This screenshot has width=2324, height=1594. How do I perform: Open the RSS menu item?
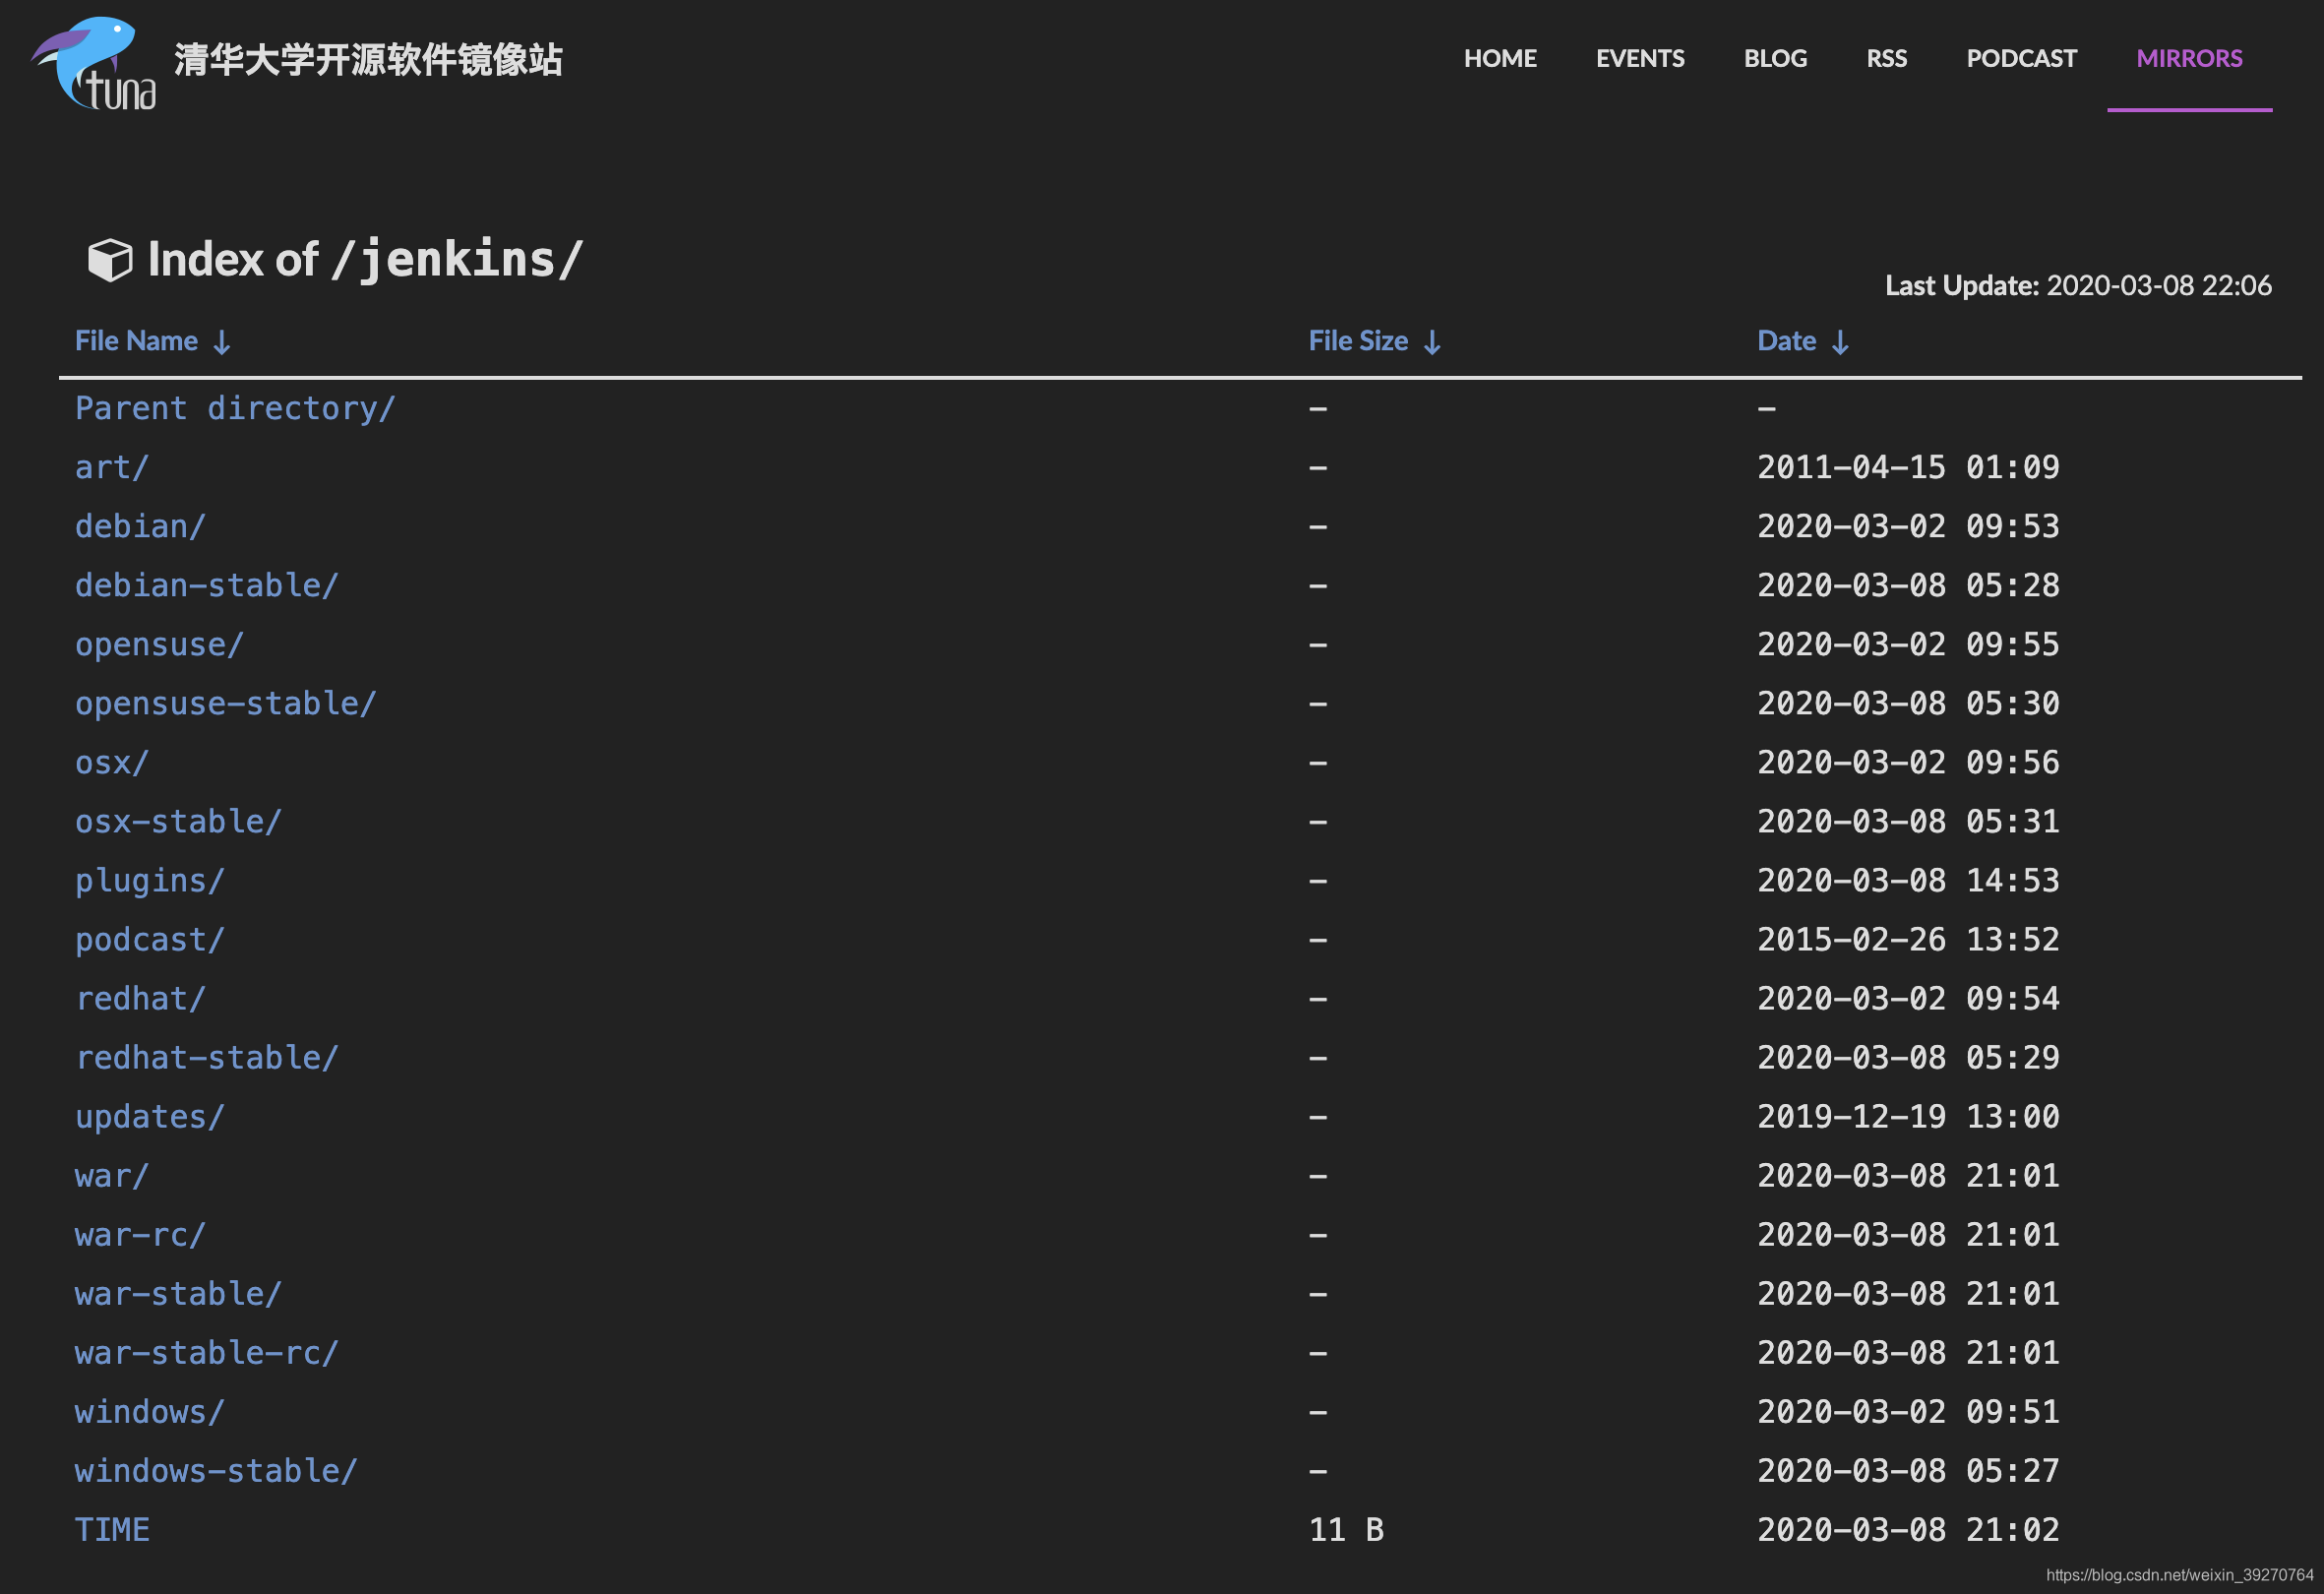click(x=1886, y=58)
